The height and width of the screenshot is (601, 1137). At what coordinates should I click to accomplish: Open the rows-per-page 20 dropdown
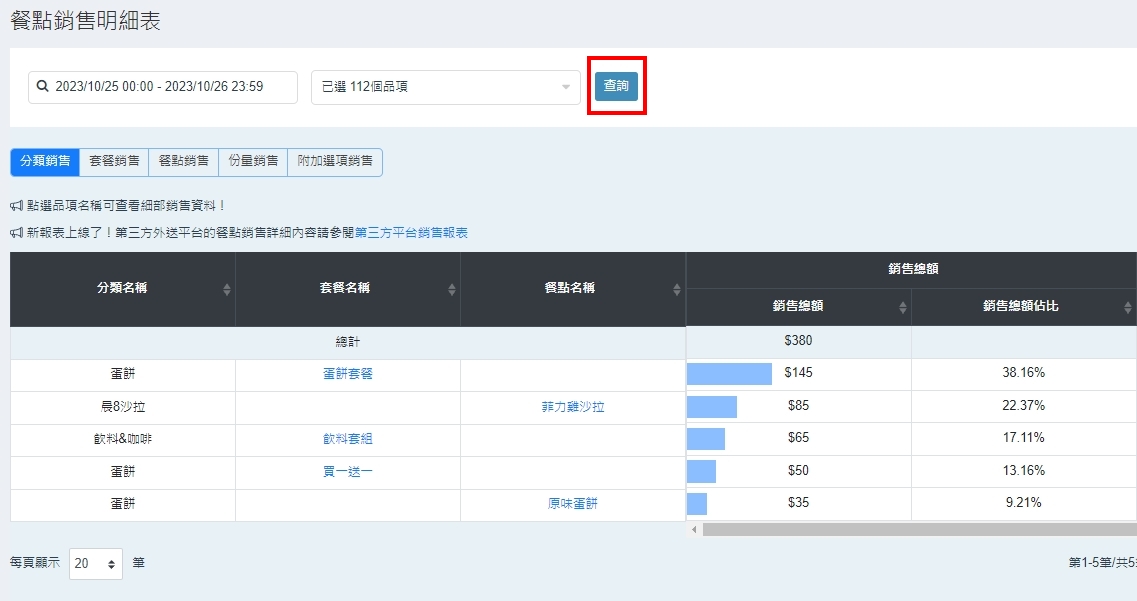pyautogui.click(x=96, y=564)
